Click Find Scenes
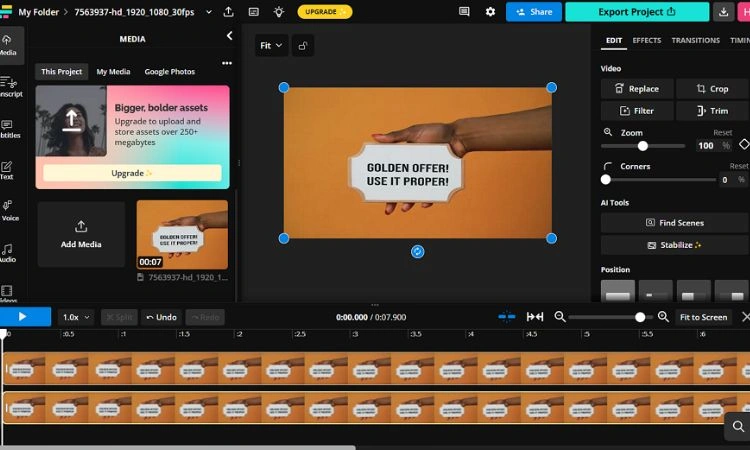The height and width of the screenshot is (450, 750). 675,223
